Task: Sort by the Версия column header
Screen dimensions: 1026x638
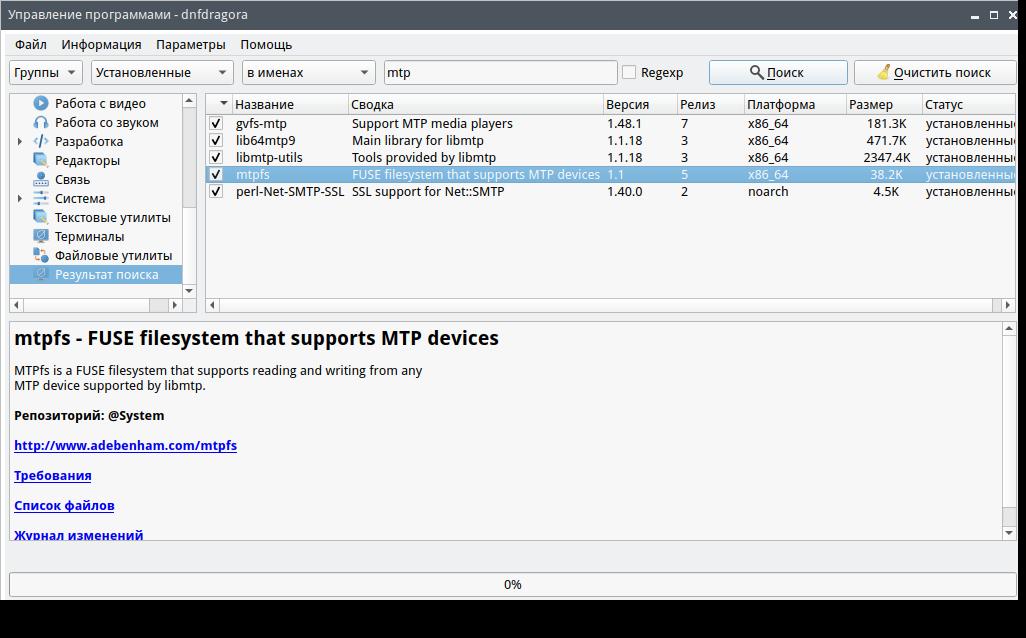Action: (x=639, y=104)
